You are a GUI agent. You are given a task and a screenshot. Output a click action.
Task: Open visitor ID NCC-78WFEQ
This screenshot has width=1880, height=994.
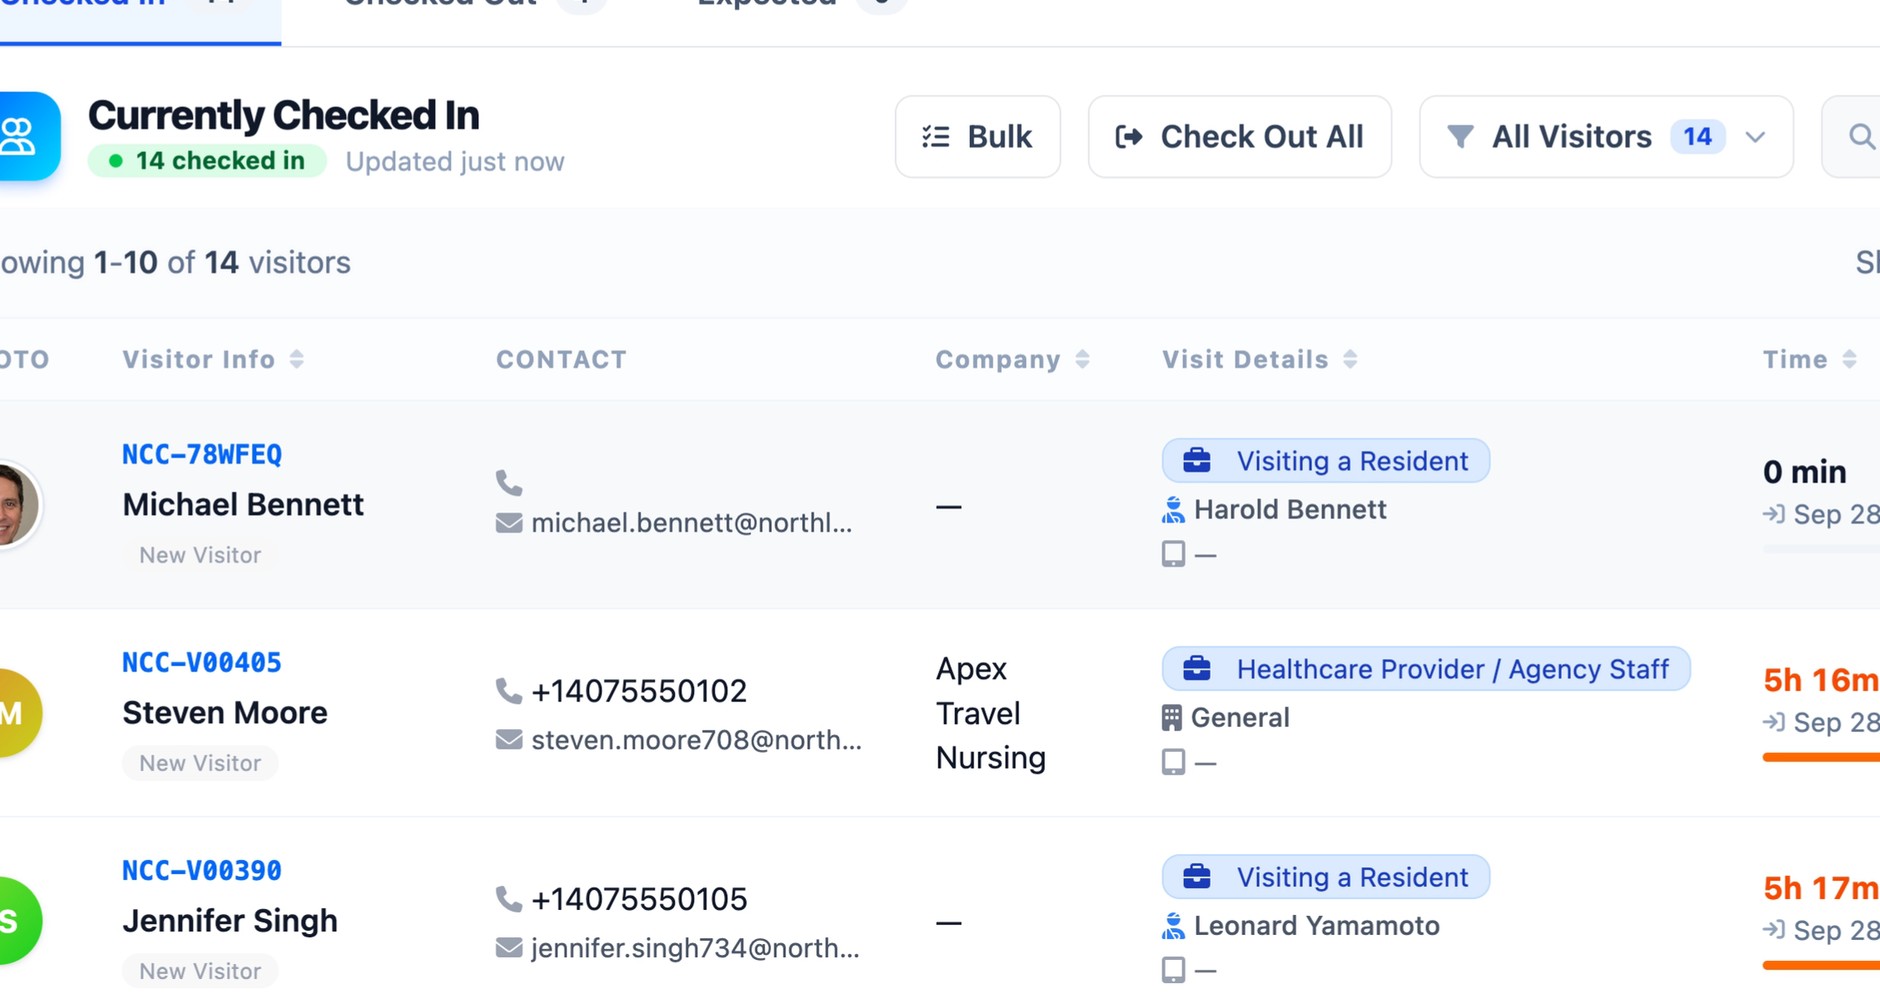(x=202, y=455)
